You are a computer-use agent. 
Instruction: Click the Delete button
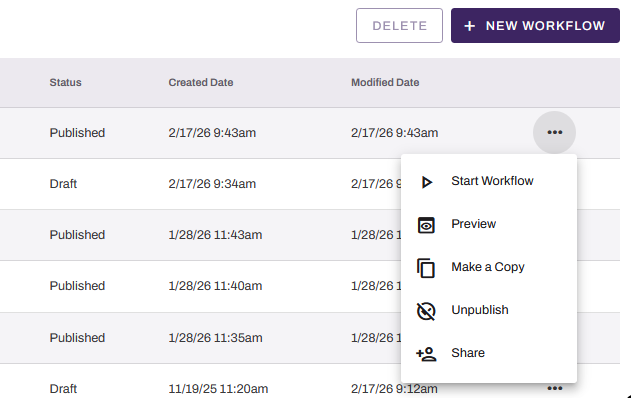point(399,26)
